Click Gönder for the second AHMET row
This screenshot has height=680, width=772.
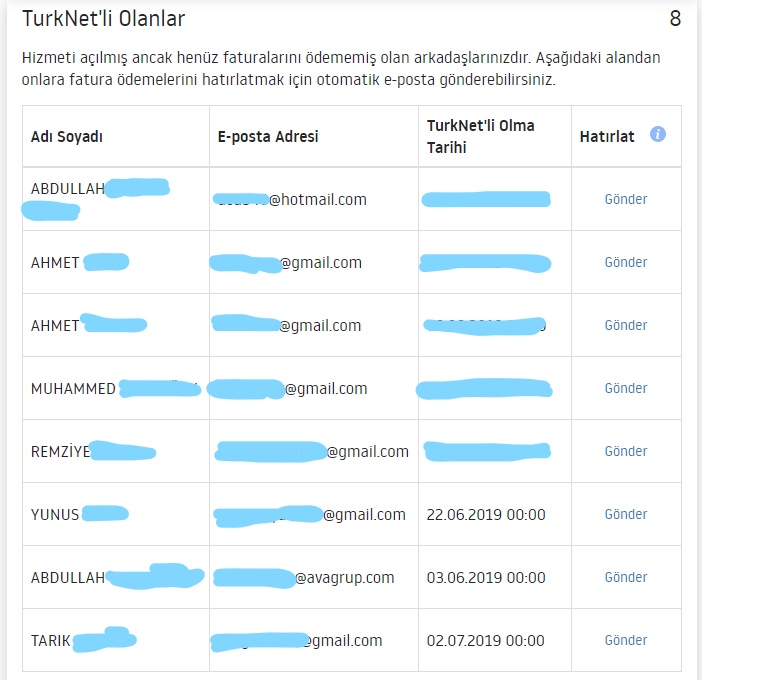[626, 325]
